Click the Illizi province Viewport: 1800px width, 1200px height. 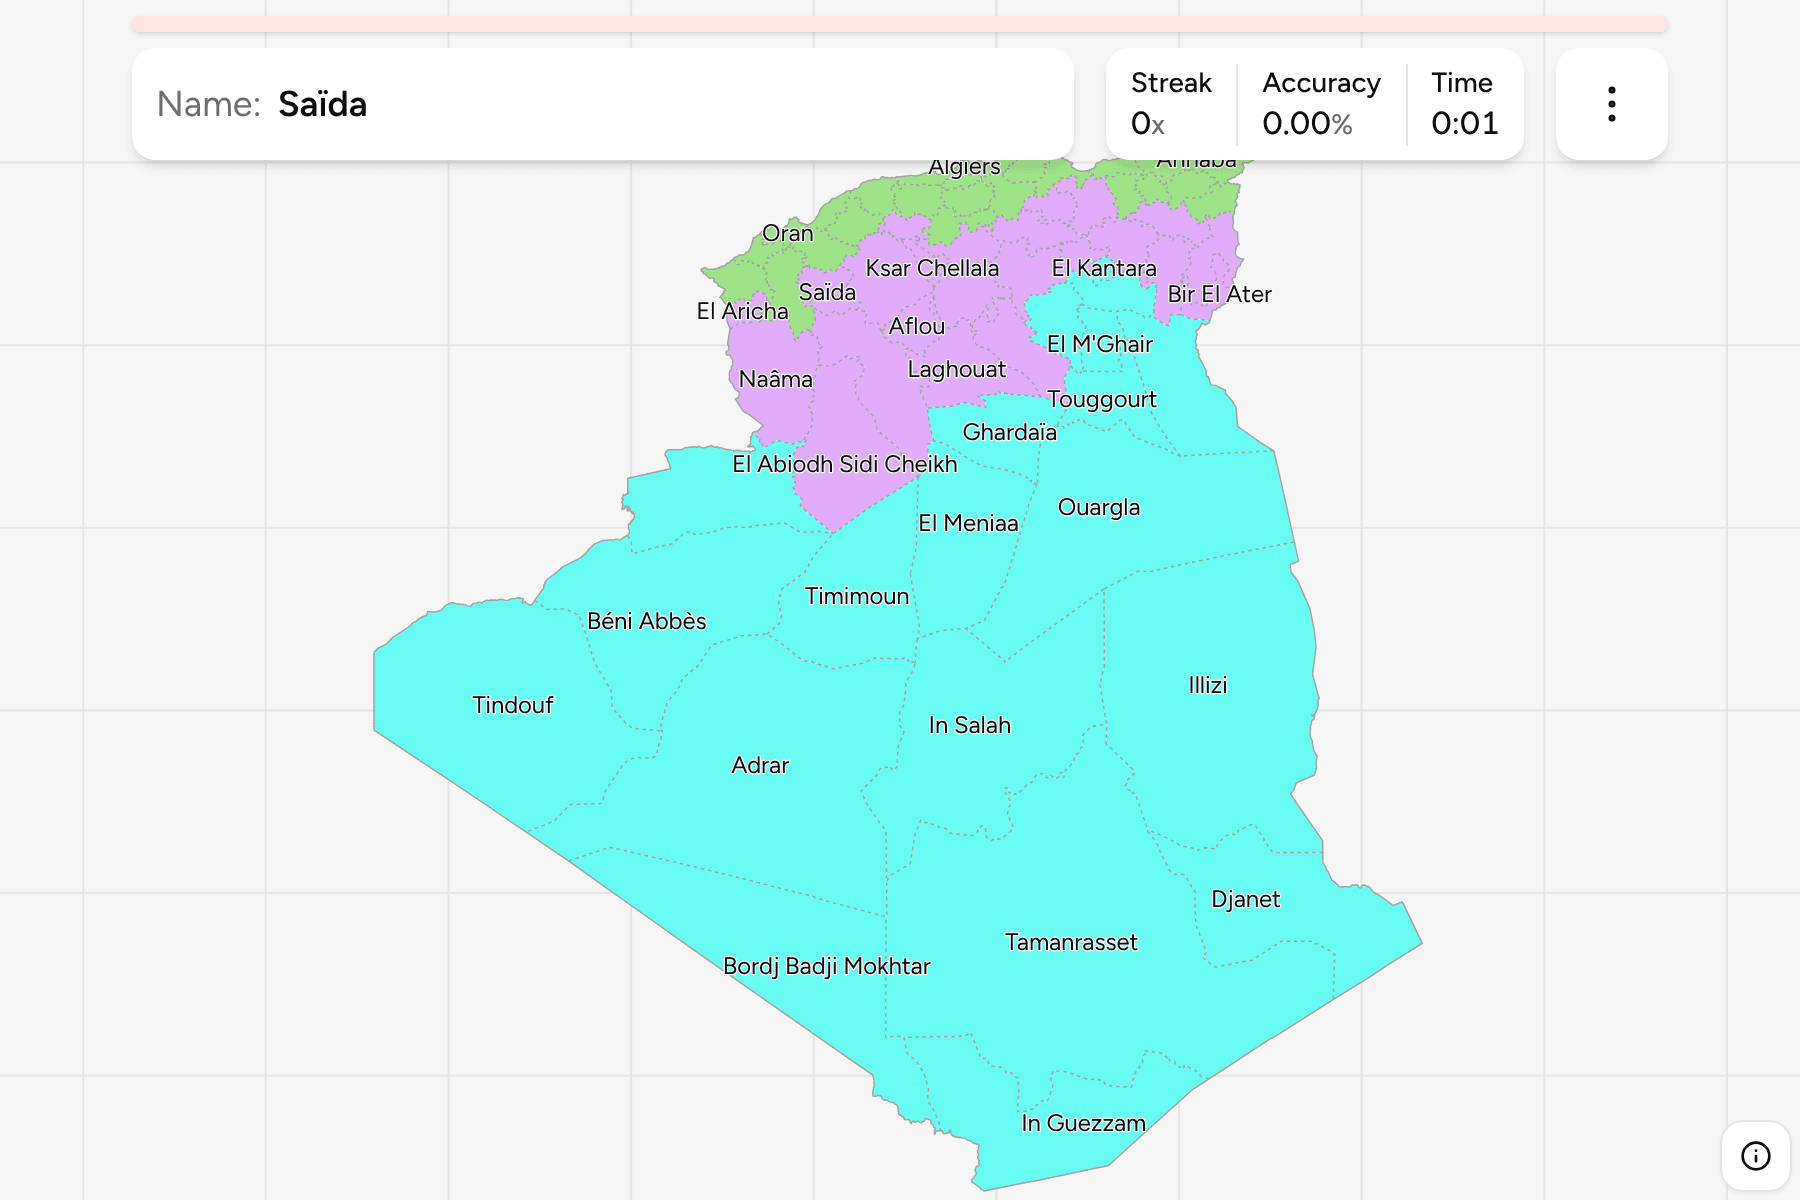pos(1208,685)
